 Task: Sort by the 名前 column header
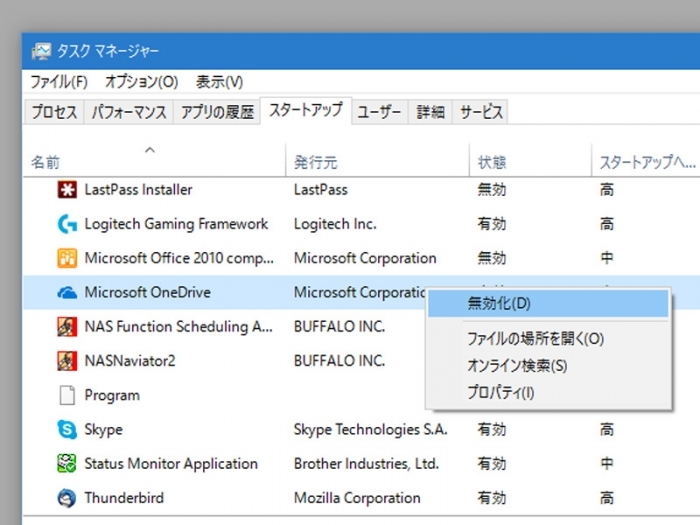pos(45,162)
